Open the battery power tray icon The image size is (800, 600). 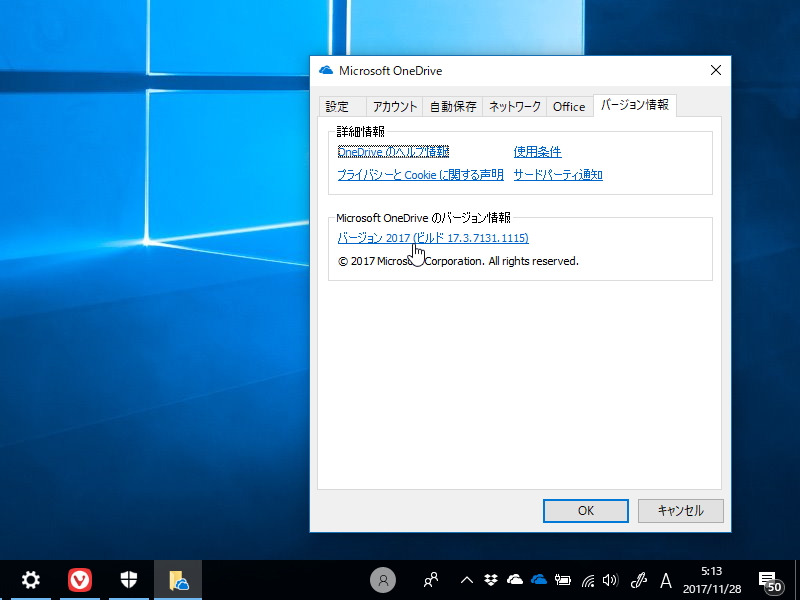563,580
